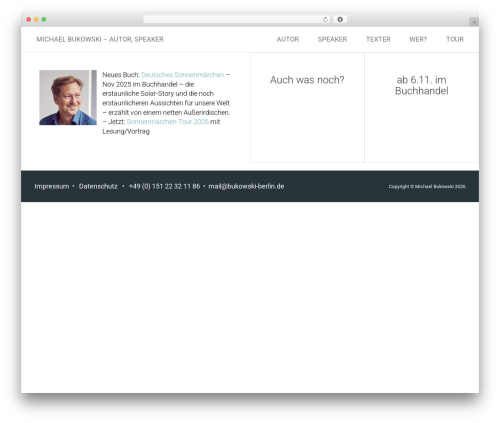Click the phone number +49 (0) 151 22 32 11 86
The width and height of the screenshot is (500, 423).
pyautogui.click(x=164, y=186)
